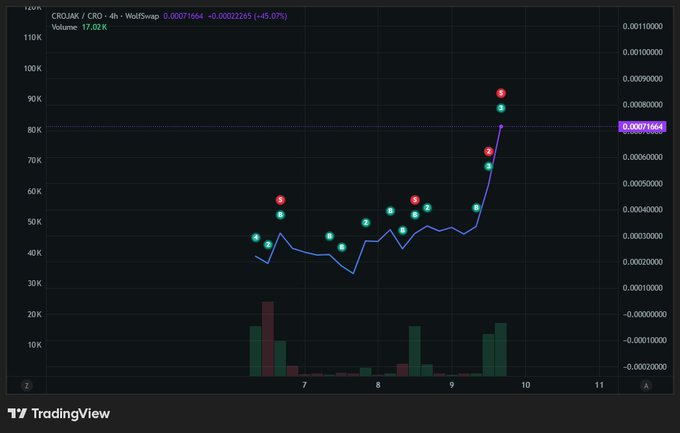Click the 0.00050000 price axis label
This screenshot has height=433, width=680.
(643, 184)
